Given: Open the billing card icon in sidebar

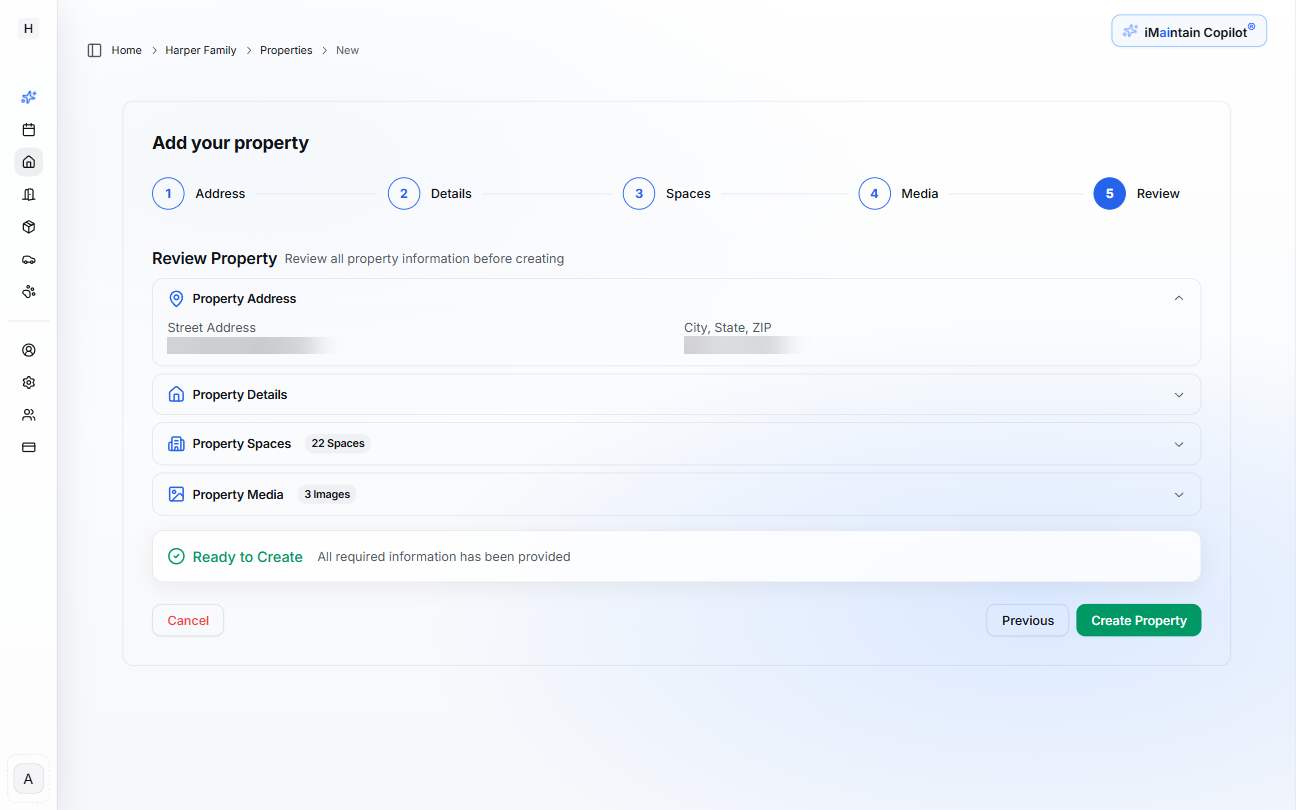Looking at the screenshot, I should pos(28,447).
